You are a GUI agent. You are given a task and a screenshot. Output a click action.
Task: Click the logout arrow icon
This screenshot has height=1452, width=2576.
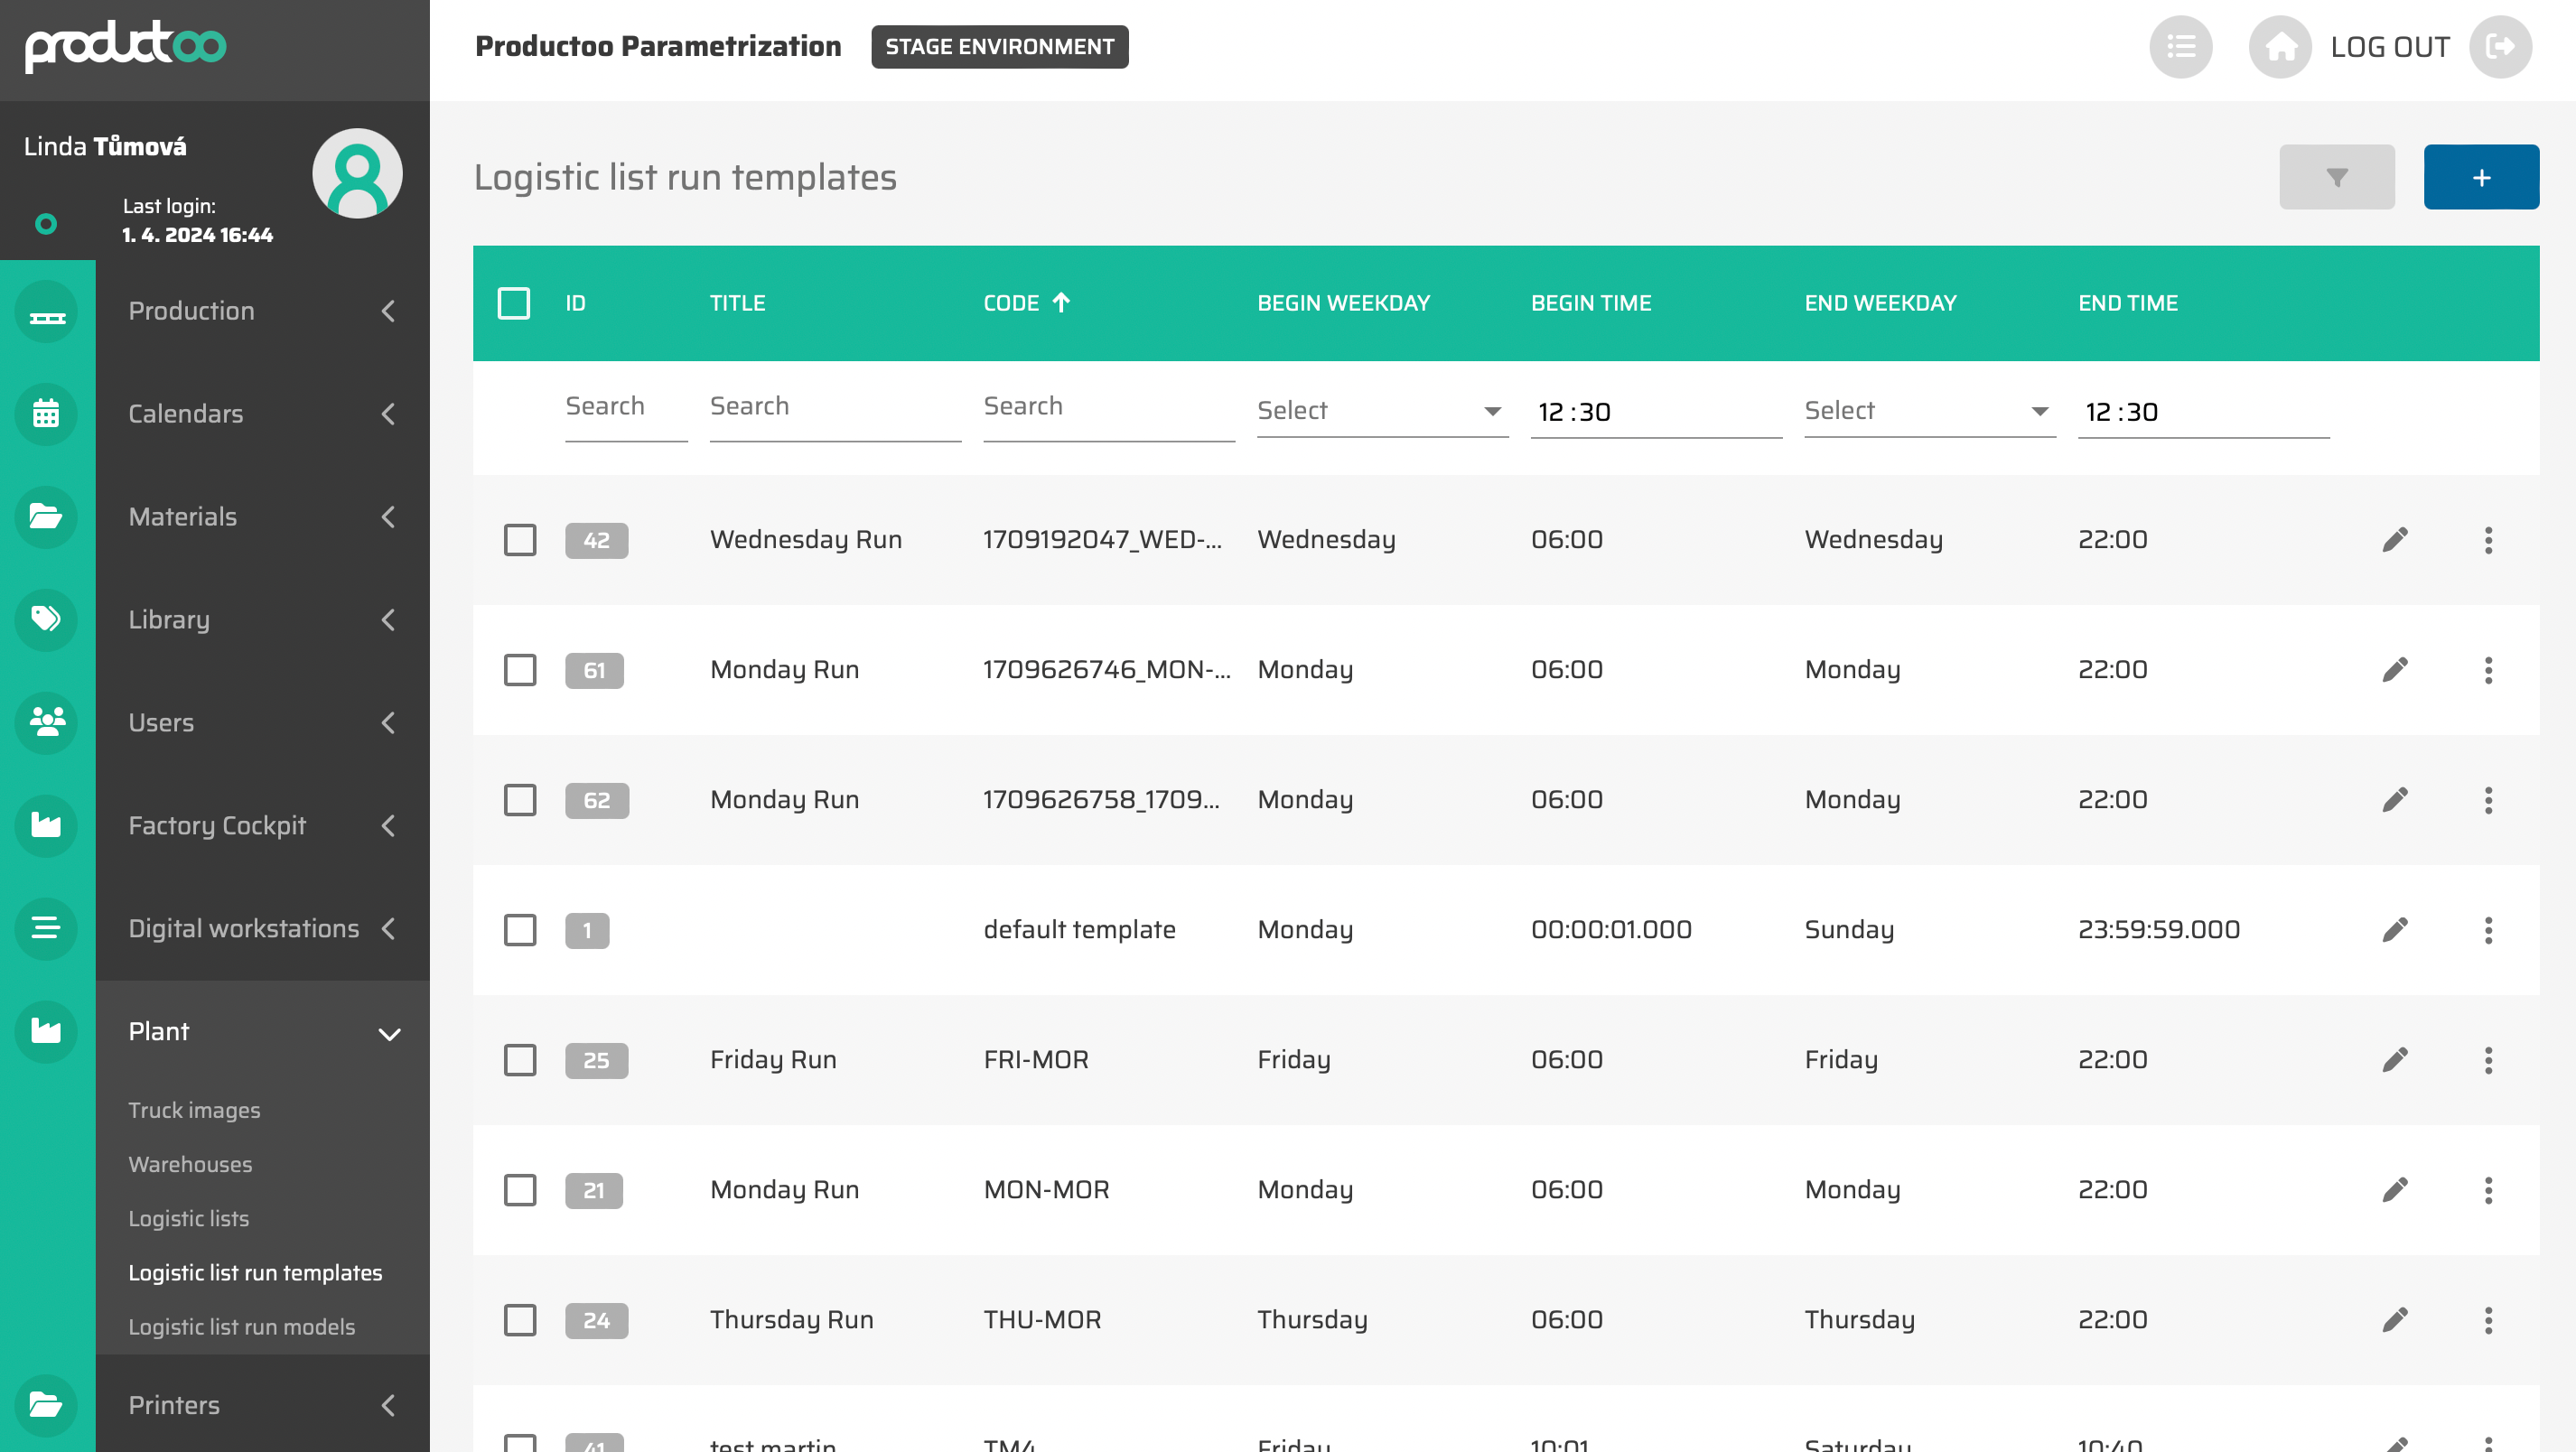tap(2499, 47)
